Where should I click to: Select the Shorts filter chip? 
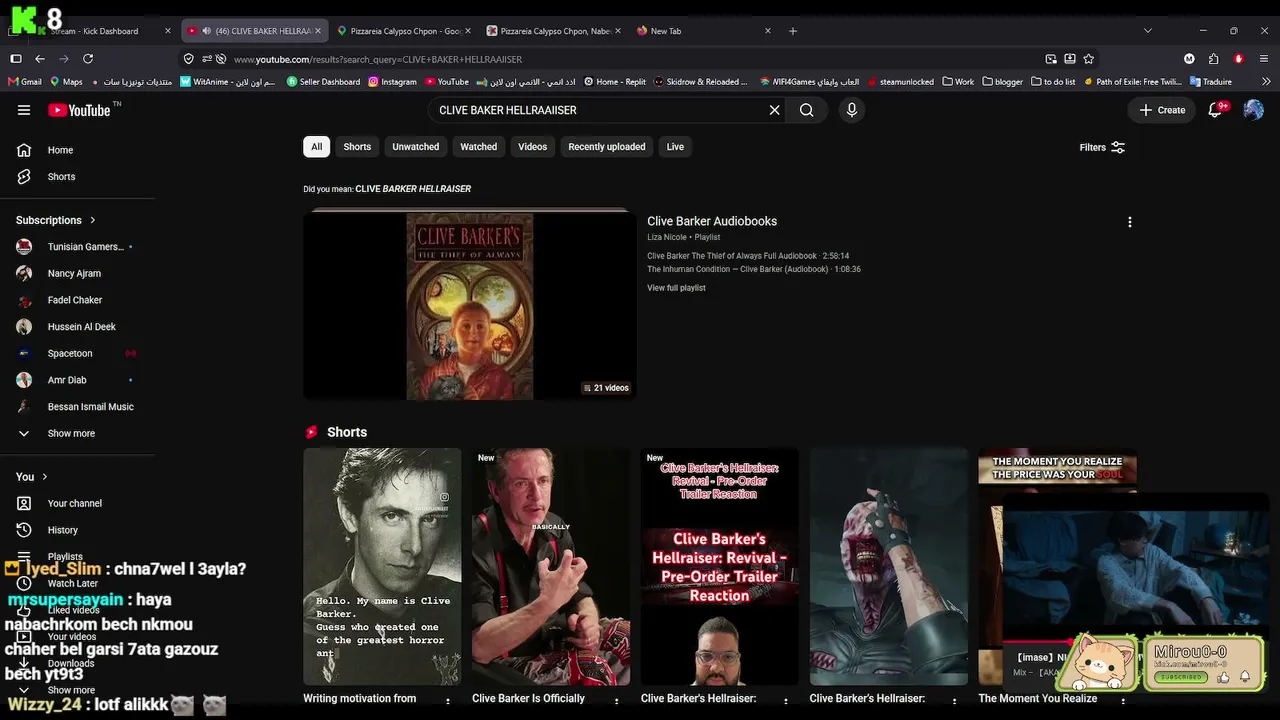point(357,147)
